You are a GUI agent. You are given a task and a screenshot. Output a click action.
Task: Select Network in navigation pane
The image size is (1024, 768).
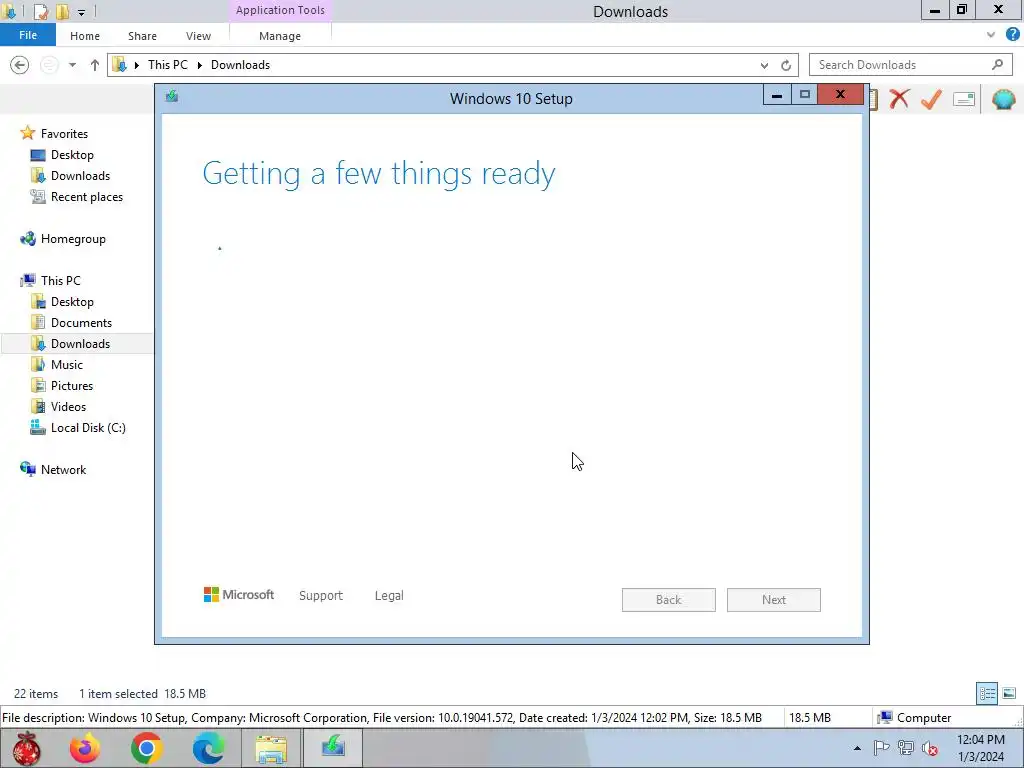[63, 470]
